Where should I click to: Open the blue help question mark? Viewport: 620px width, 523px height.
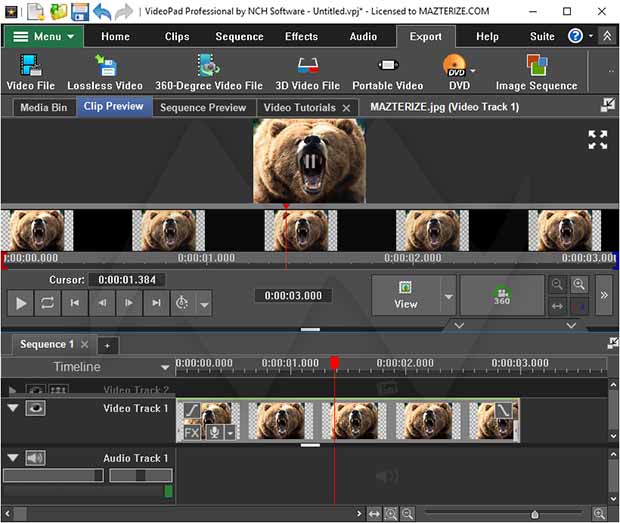coord(575,36)
